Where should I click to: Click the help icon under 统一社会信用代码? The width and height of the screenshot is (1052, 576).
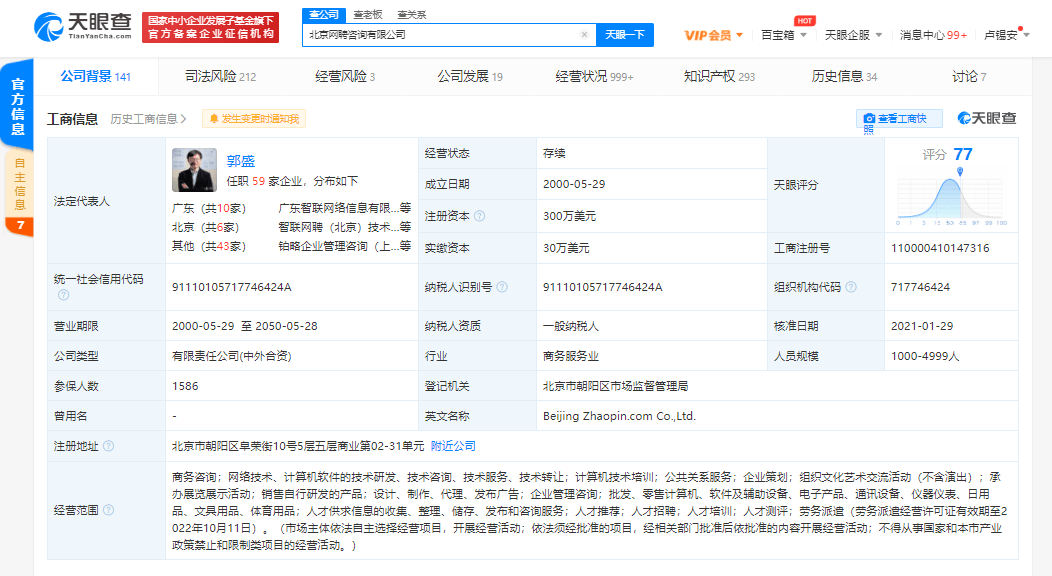click(63, 295)
